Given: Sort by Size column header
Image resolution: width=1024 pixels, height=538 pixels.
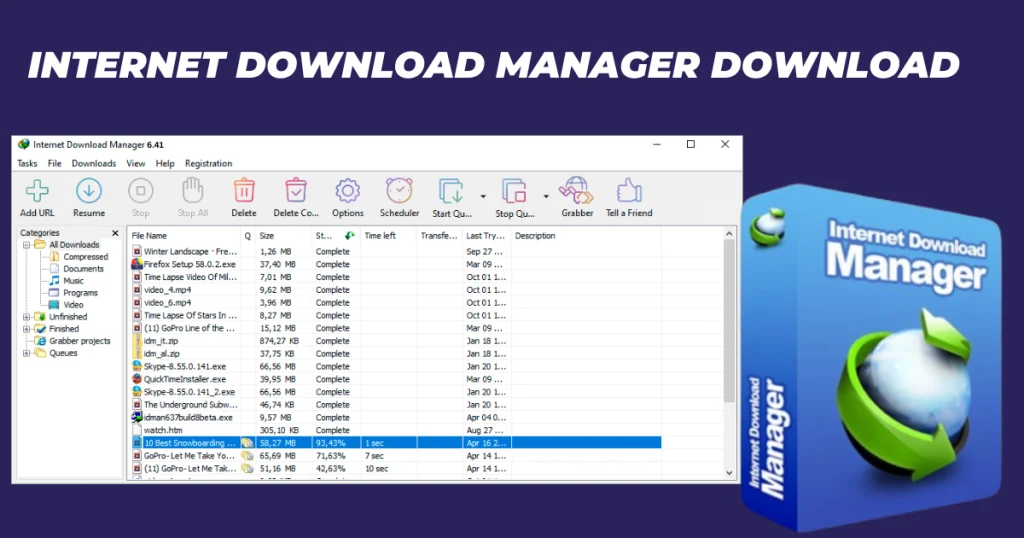Looking at the screenshot, I should click(x=283, y=236).
